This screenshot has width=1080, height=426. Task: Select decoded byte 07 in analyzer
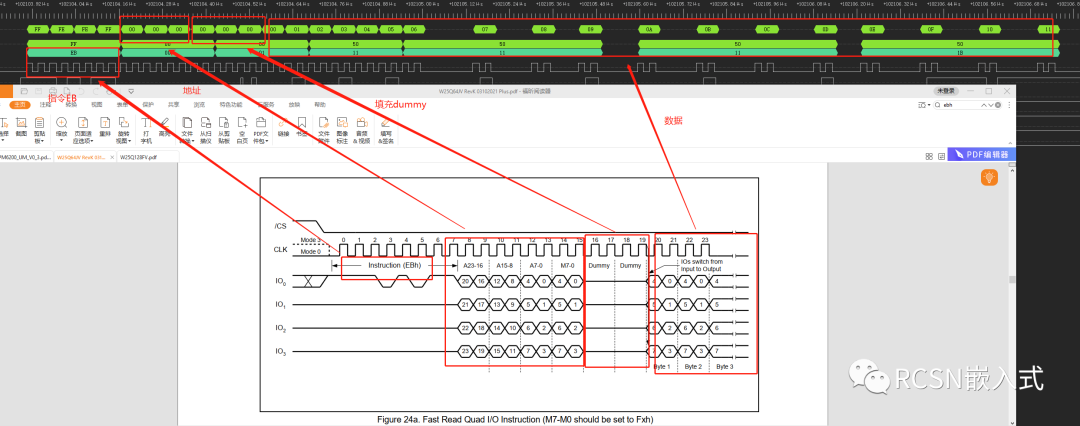tap(485, 30)
